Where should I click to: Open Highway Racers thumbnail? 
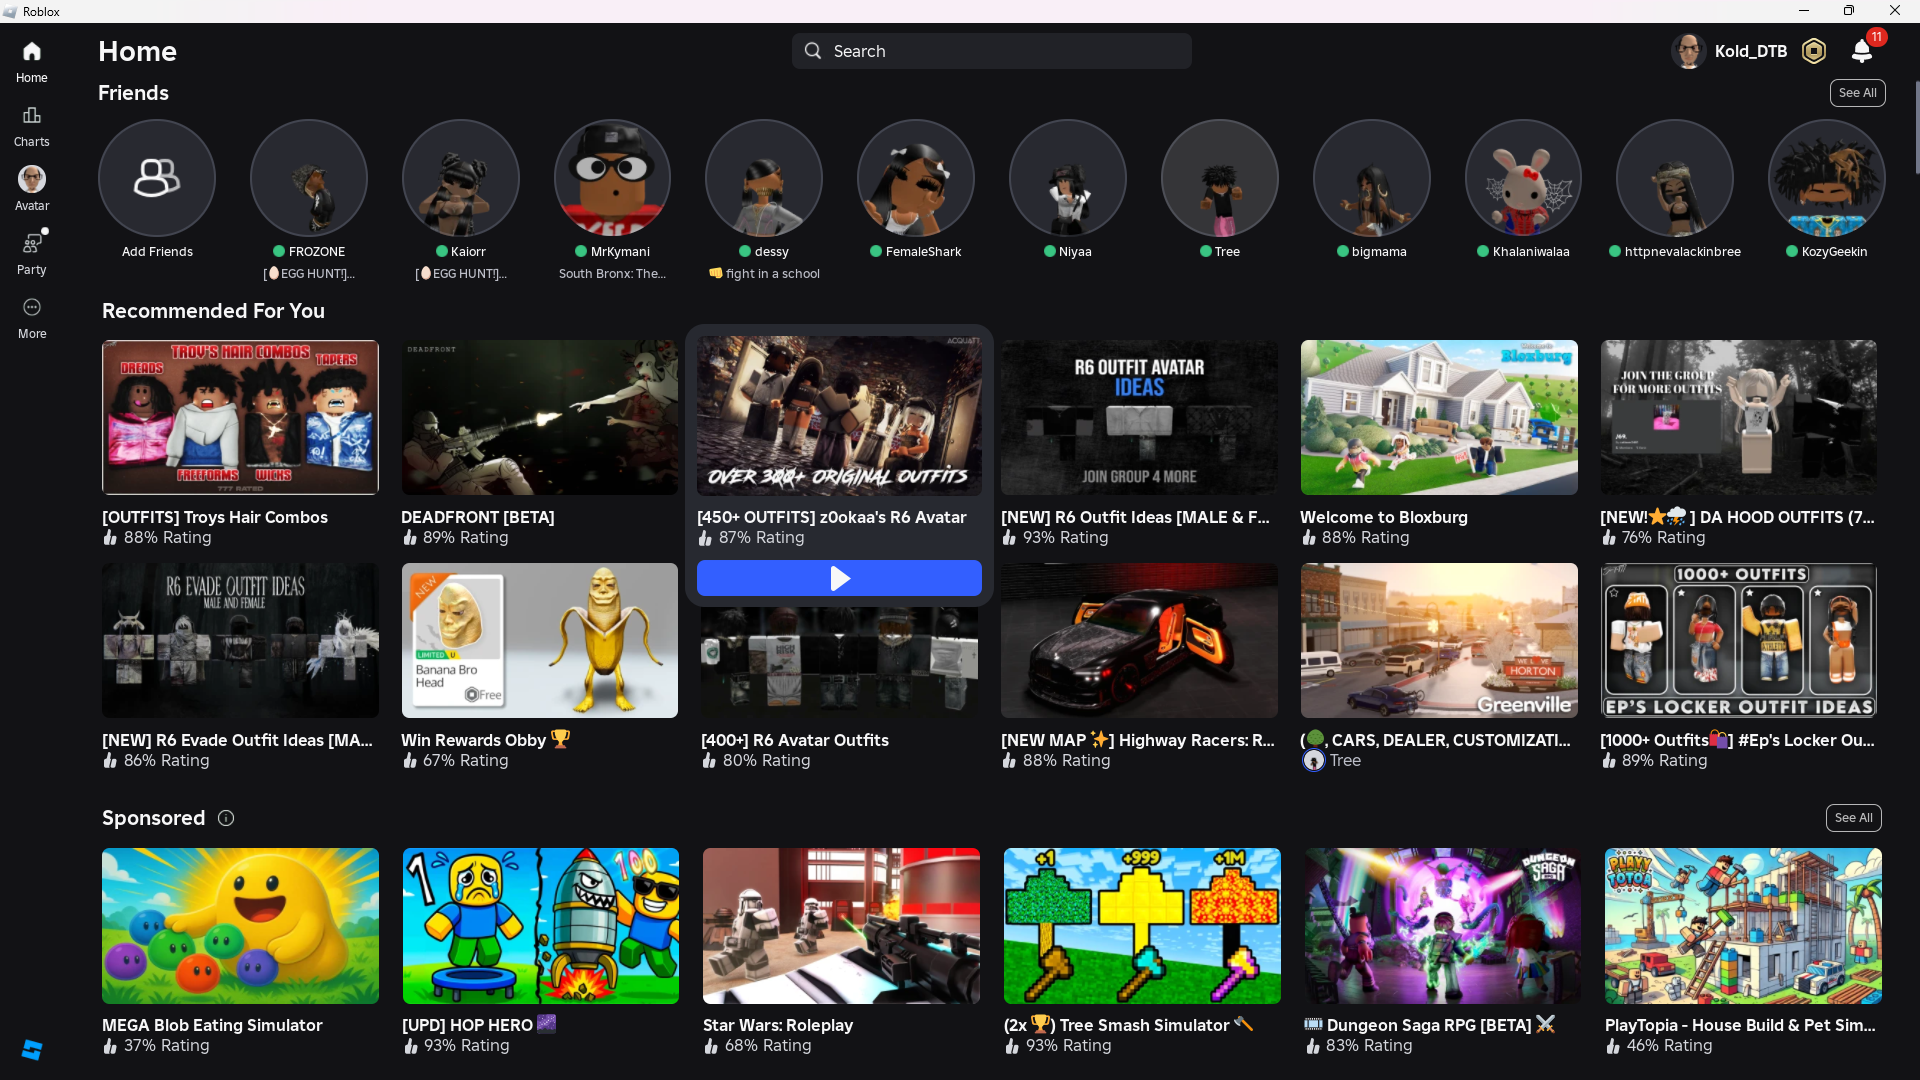1139,640
